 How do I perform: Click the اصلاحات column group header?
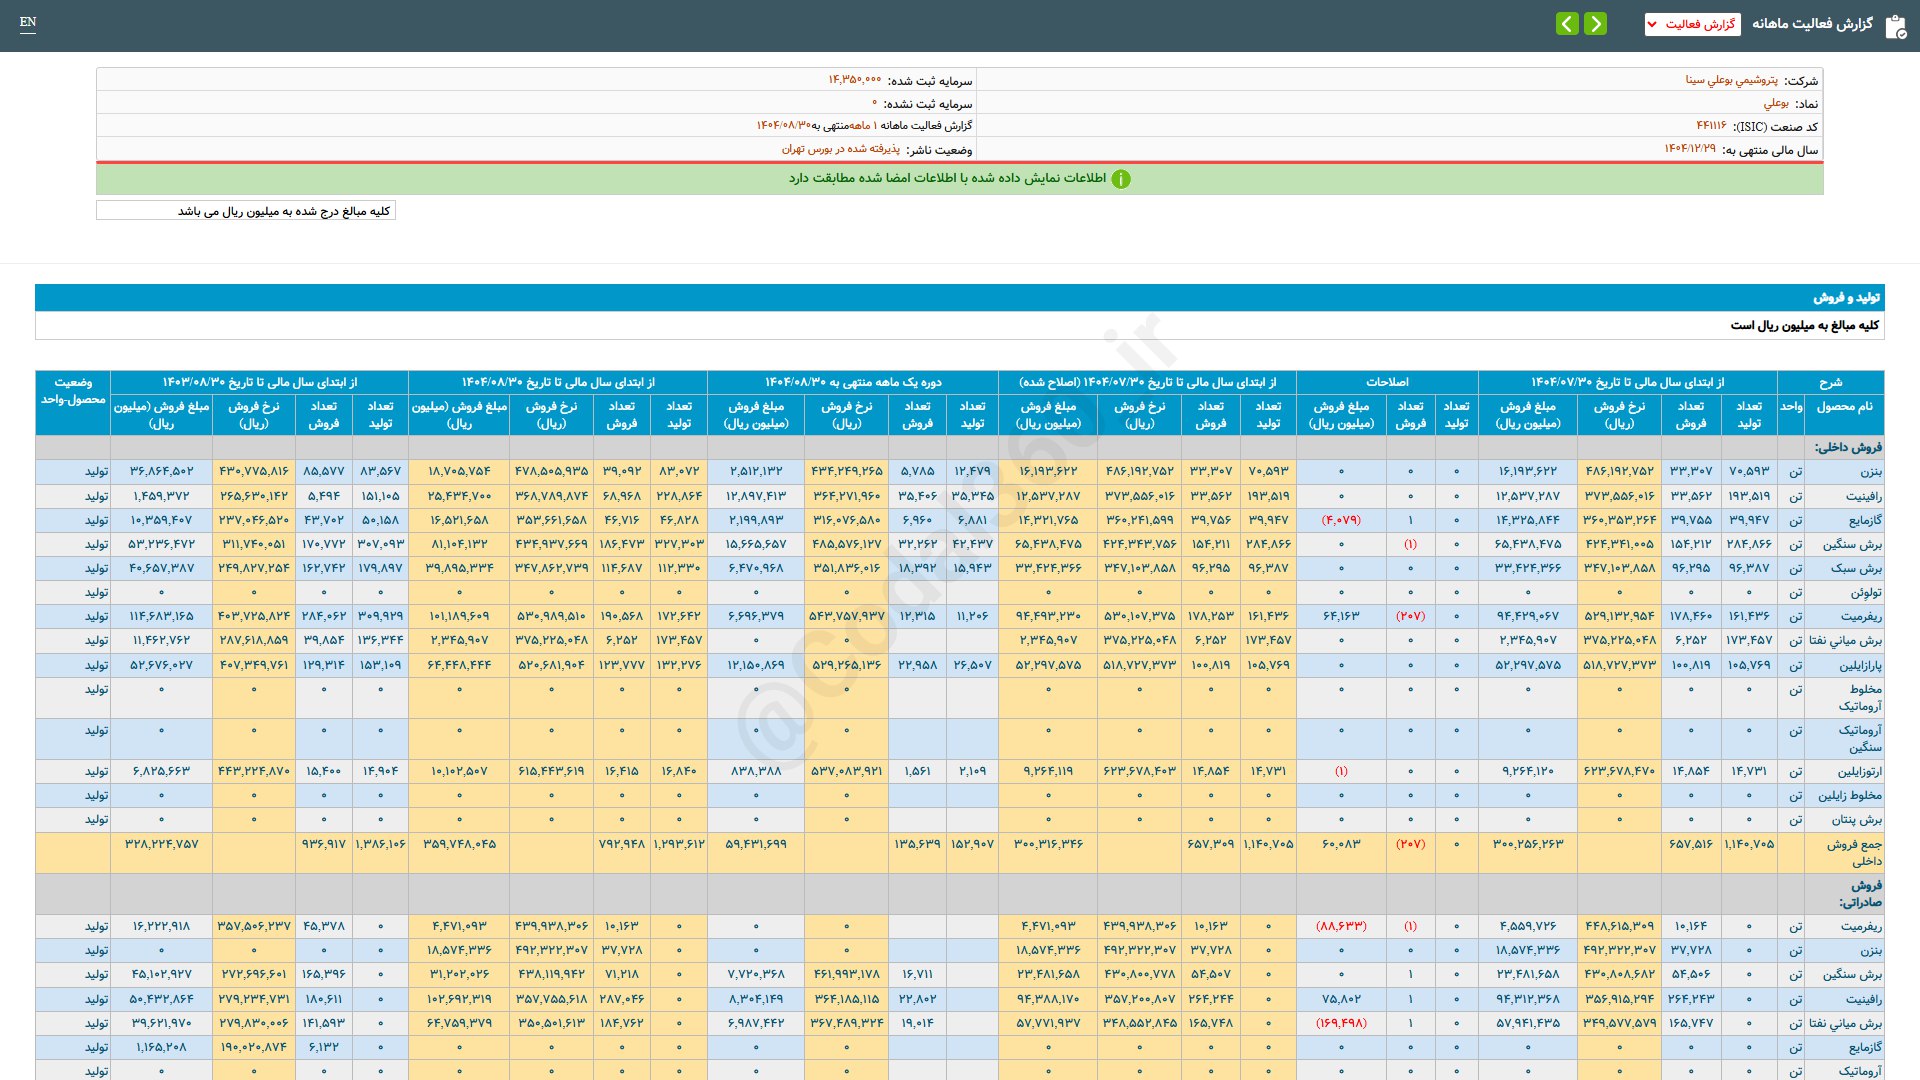1387,382
